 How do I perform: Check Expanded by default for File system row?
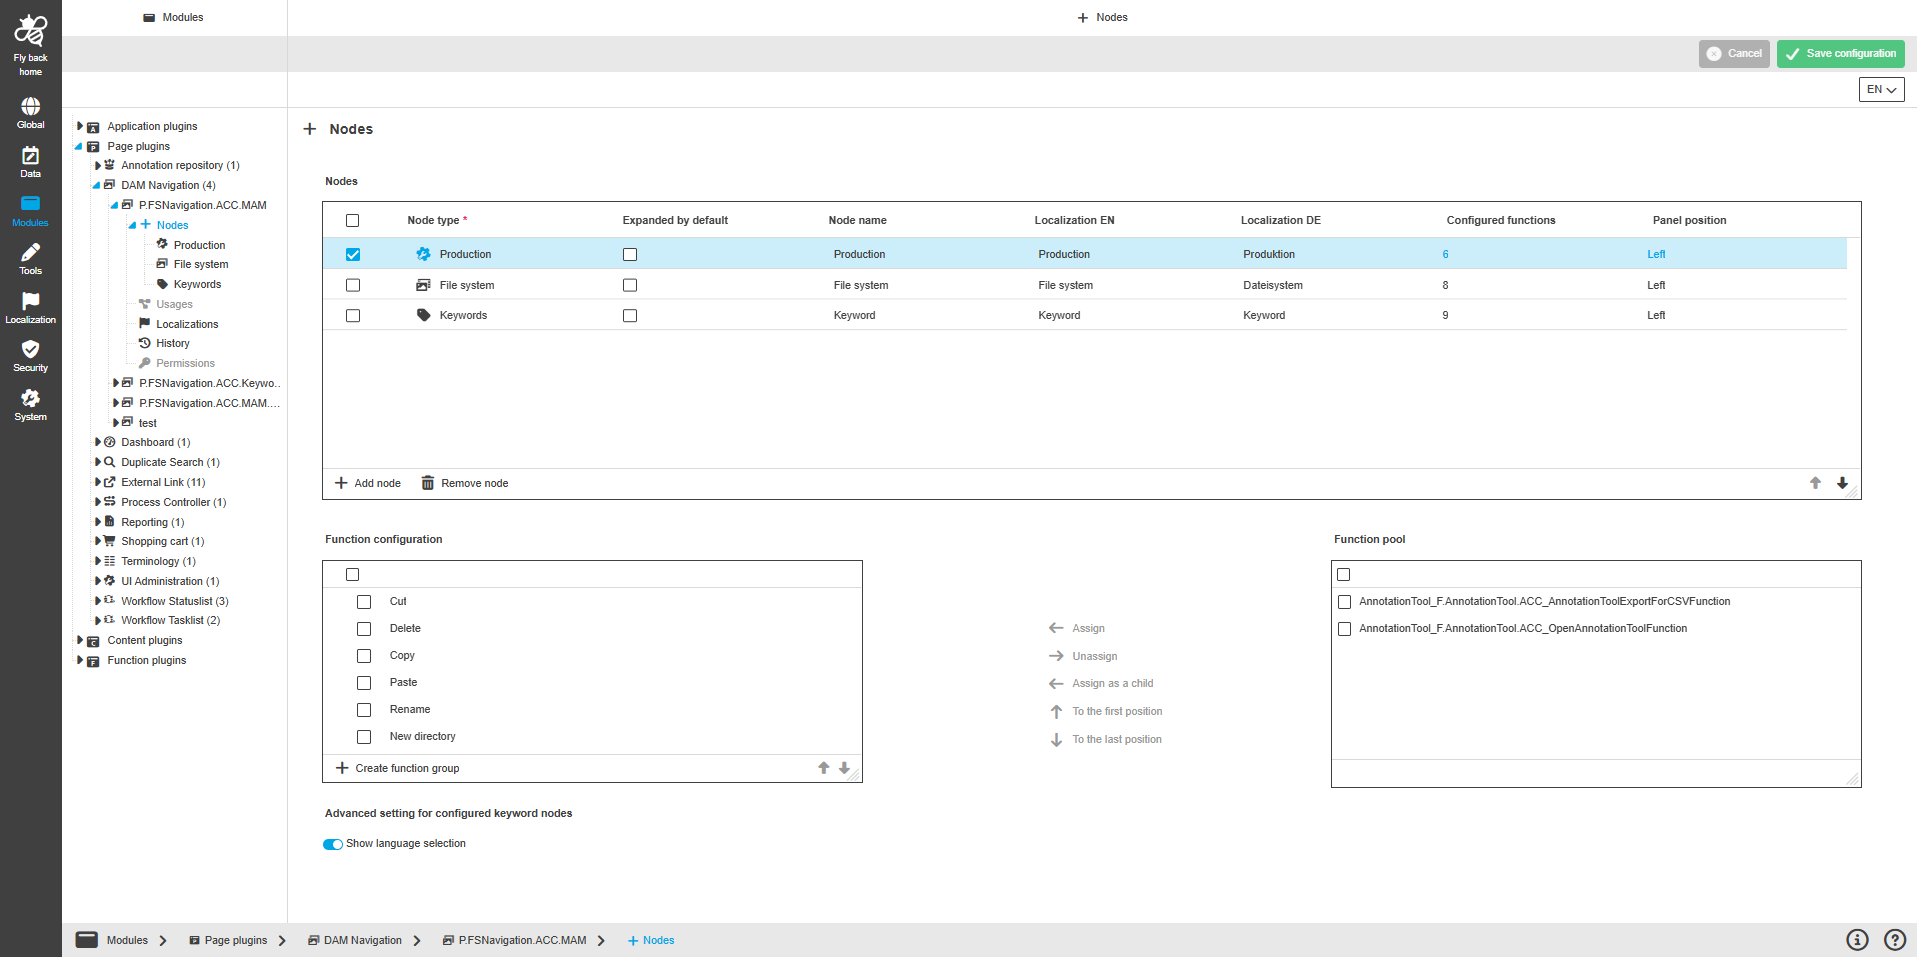630,285
